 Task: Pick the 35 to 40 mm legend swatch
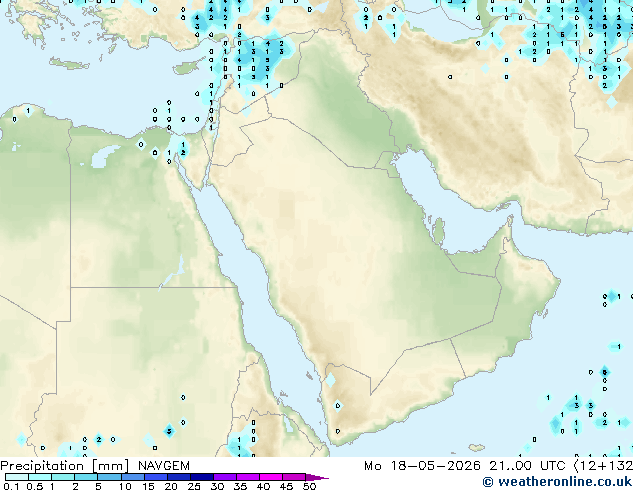click(x=248, y=477)
